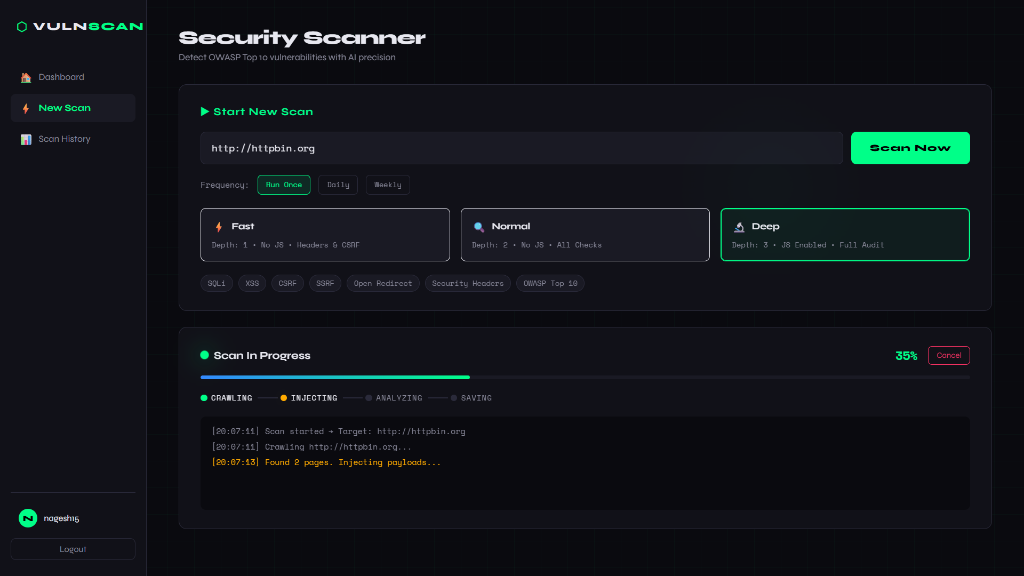Image resolution: width=1024 pixels, height=576 pixels.
Task: Start scanning with Scan Now button
Action: tap(910, 148)
